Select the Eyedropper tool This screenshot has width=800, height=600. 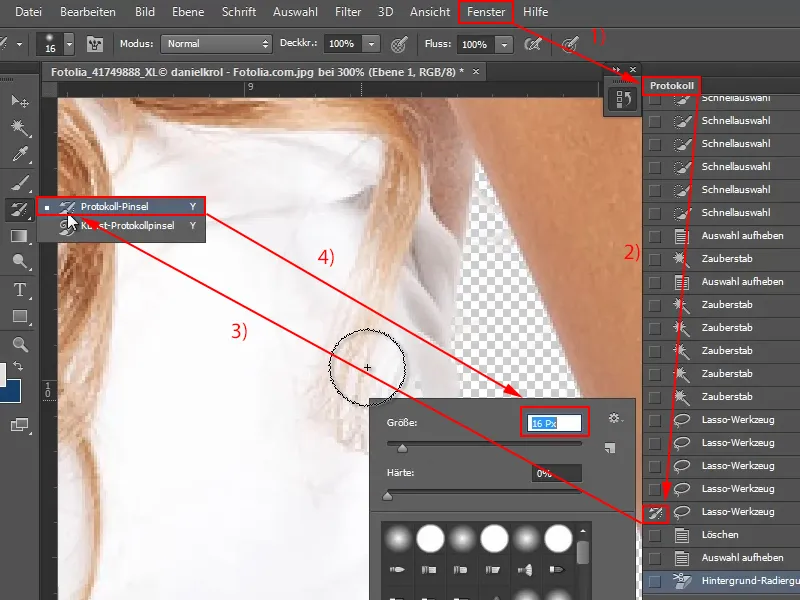(19, 155)
